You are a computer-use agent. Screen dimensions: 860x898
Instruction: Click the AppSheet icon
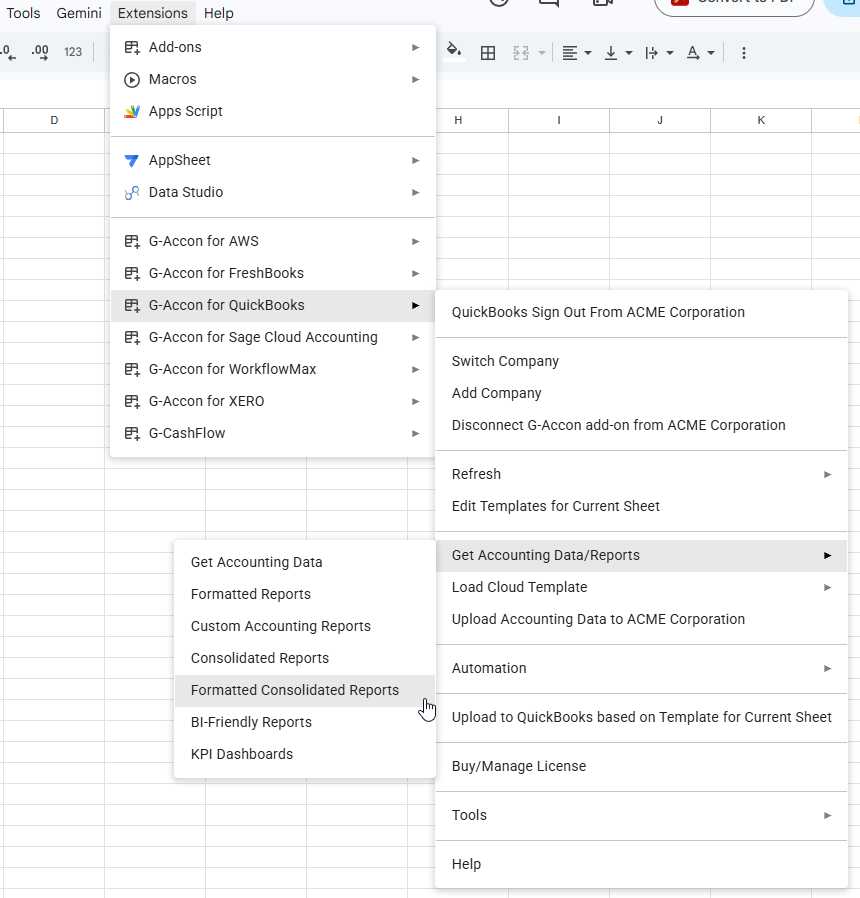(132, 160)
